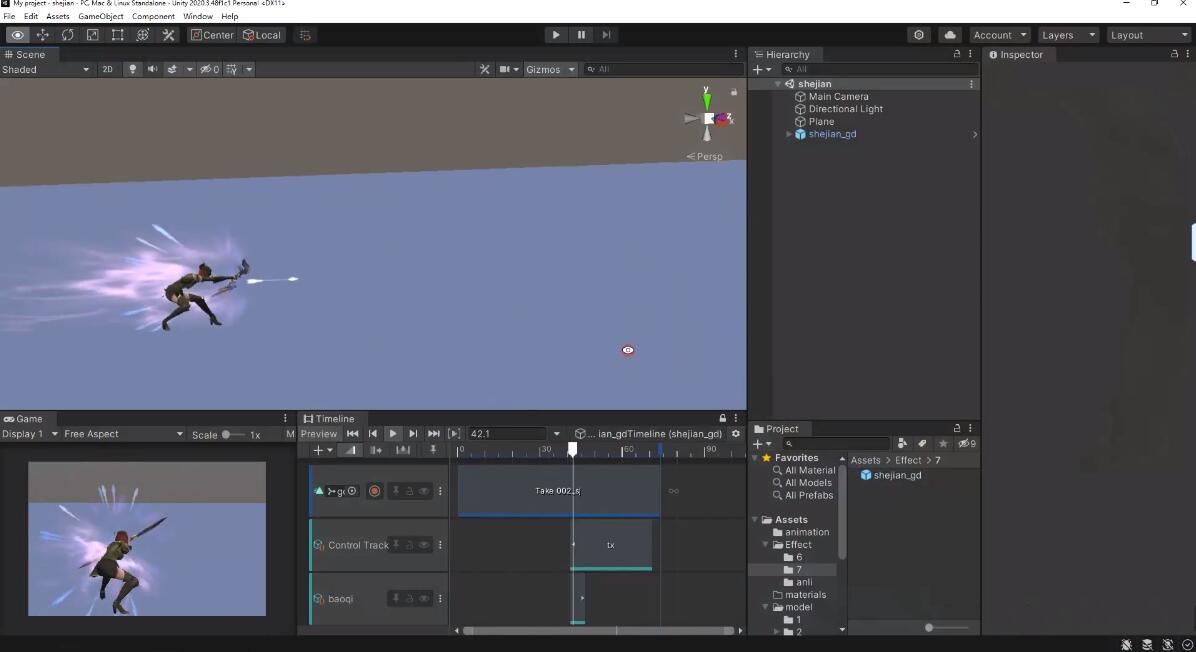1196x652 pixels.
Task: Open the Layers dropdown
Action: [1068, 35]
